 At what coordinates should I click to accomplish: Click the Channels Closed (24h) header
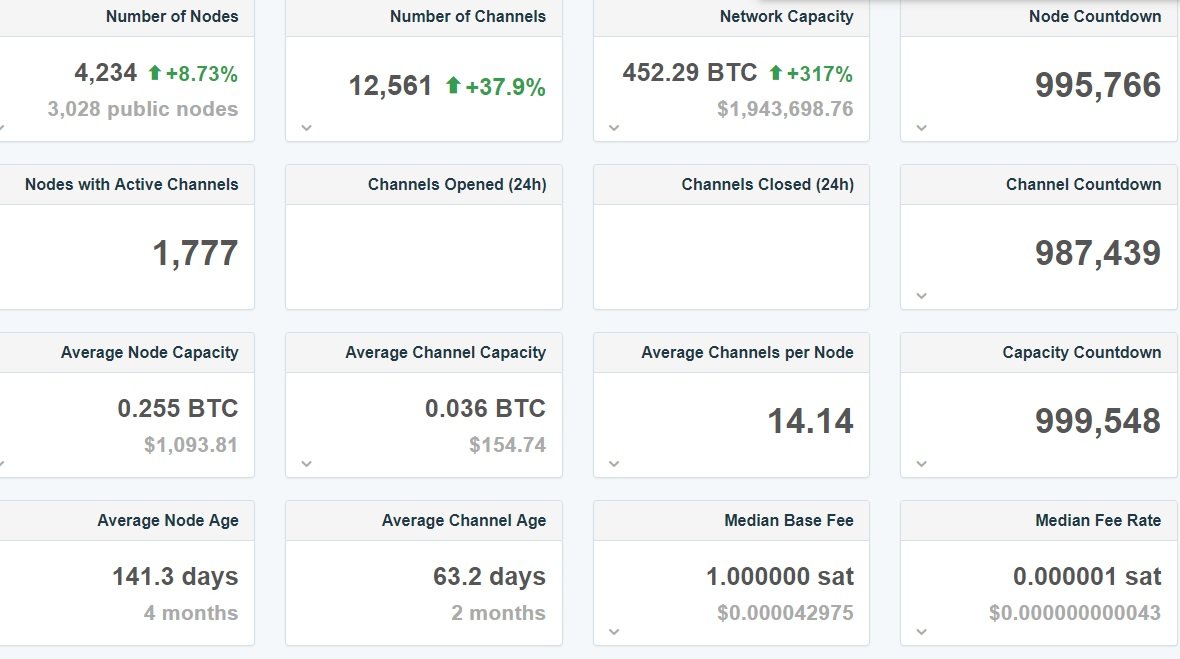point(767,184)
